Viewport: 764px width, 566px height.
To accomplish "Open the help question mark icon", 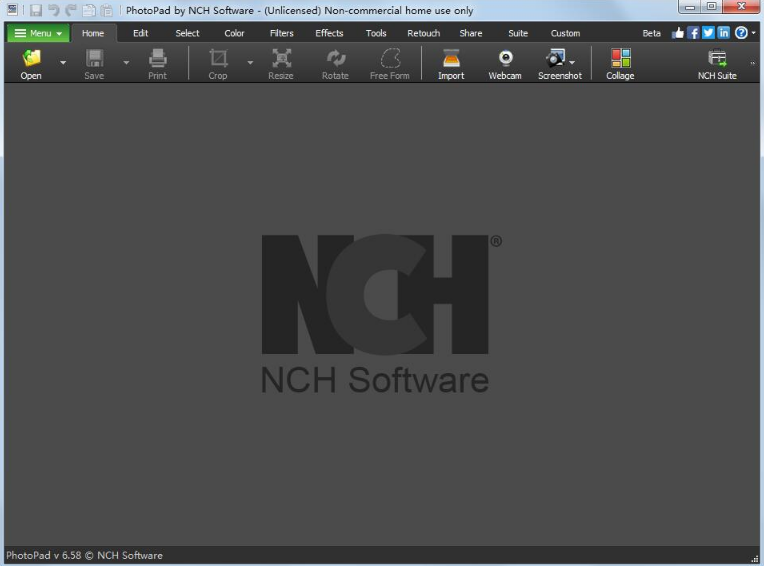I will tap(741, 33).
